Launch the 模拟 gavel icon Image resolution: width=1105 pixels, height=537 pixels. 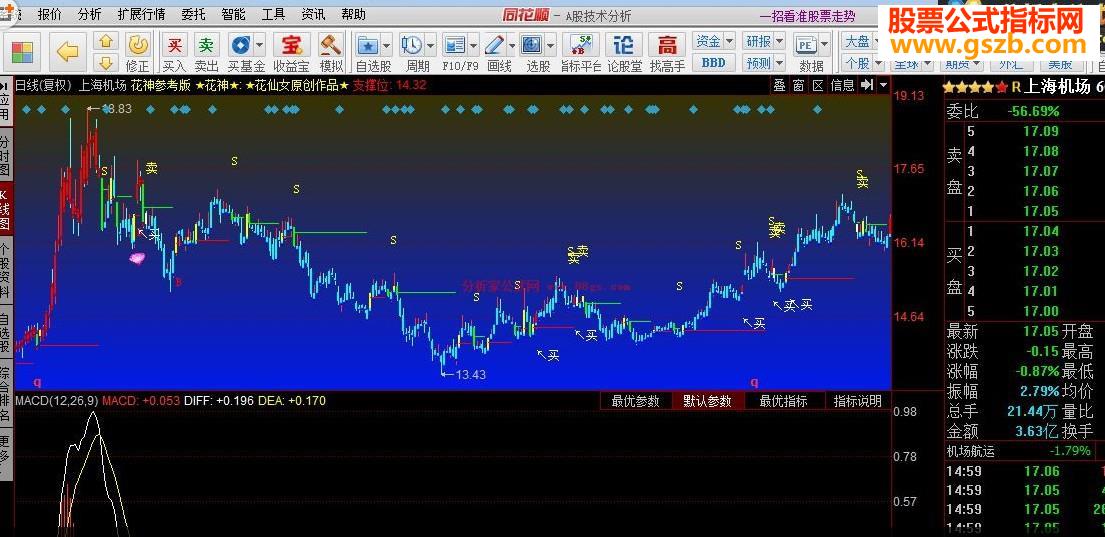point(330,46)
